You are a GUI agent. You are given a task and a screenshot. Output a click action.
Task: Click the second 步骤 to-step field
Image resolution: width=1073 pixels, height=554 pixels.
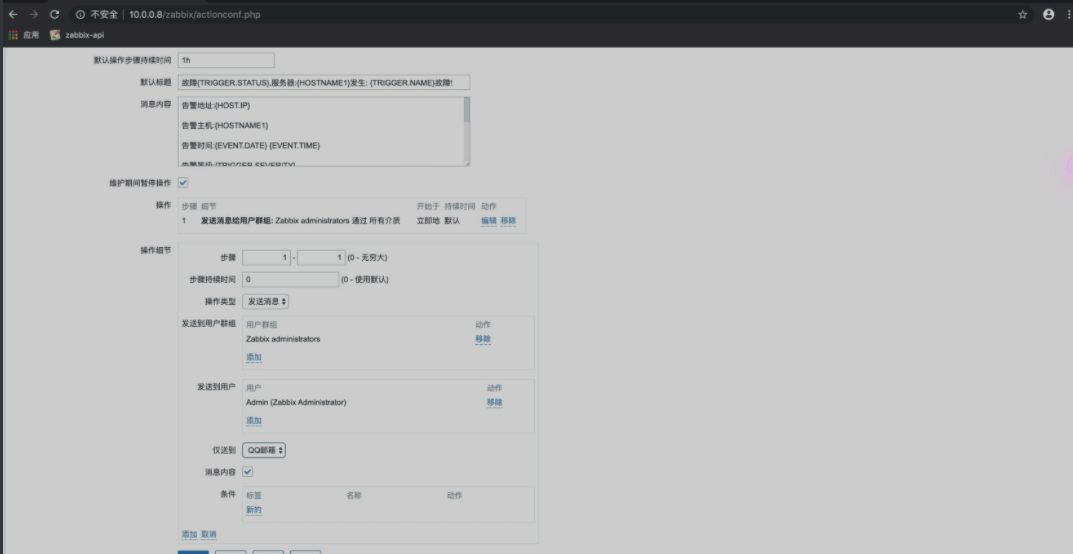321,258
